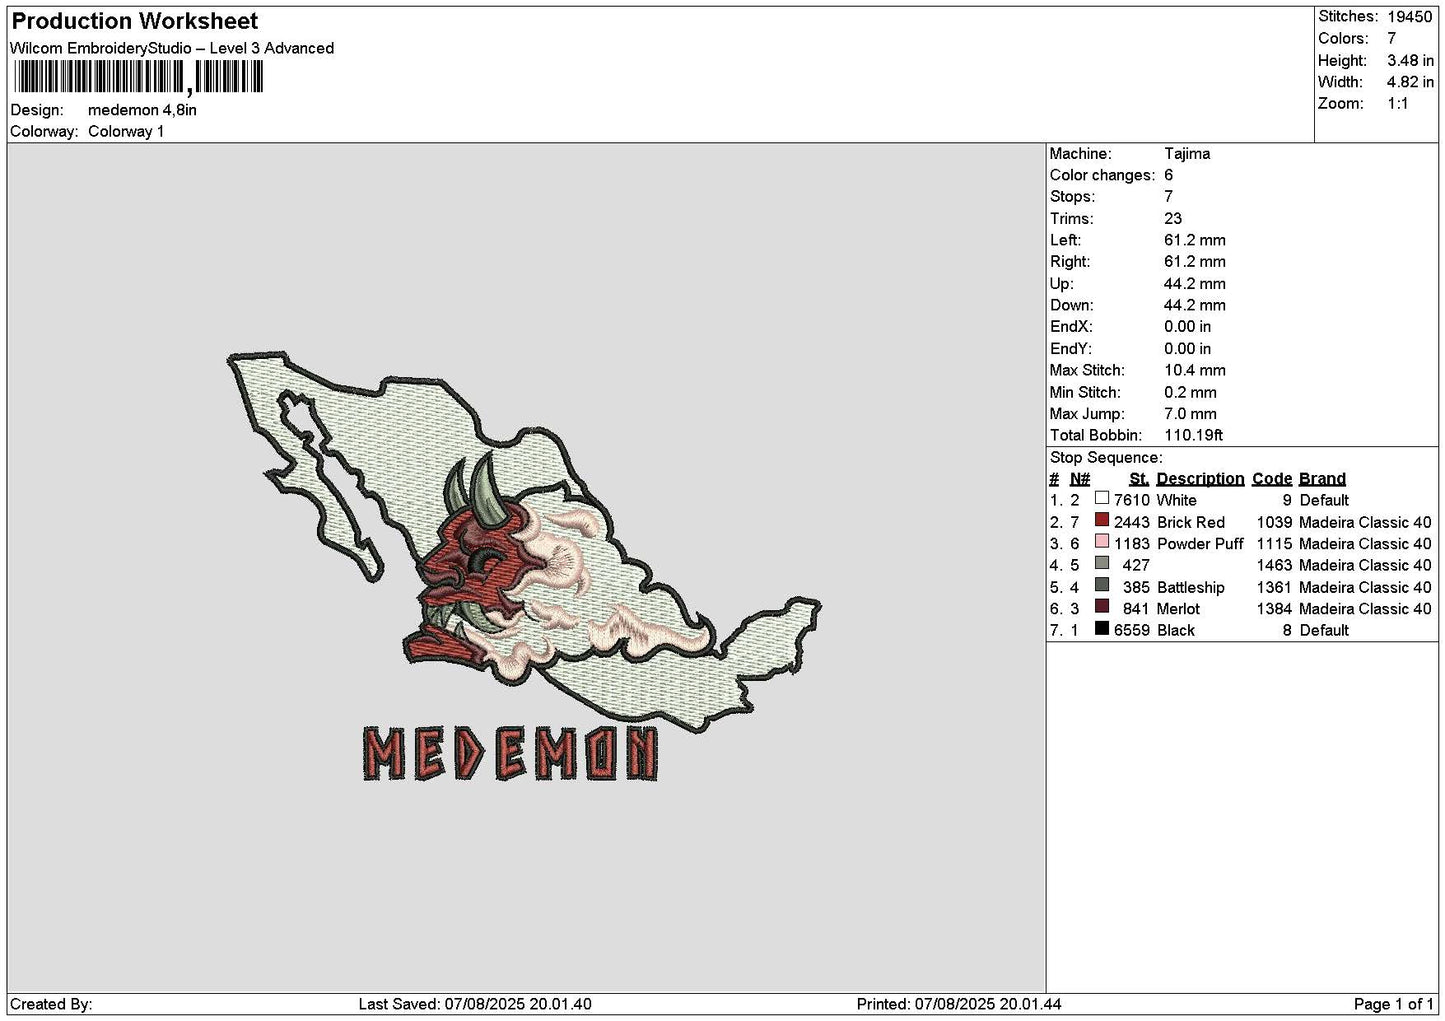Click the stitch count 6559 for Black
This screenshot has height=1021, width=1445.
tap(1132, 631)
